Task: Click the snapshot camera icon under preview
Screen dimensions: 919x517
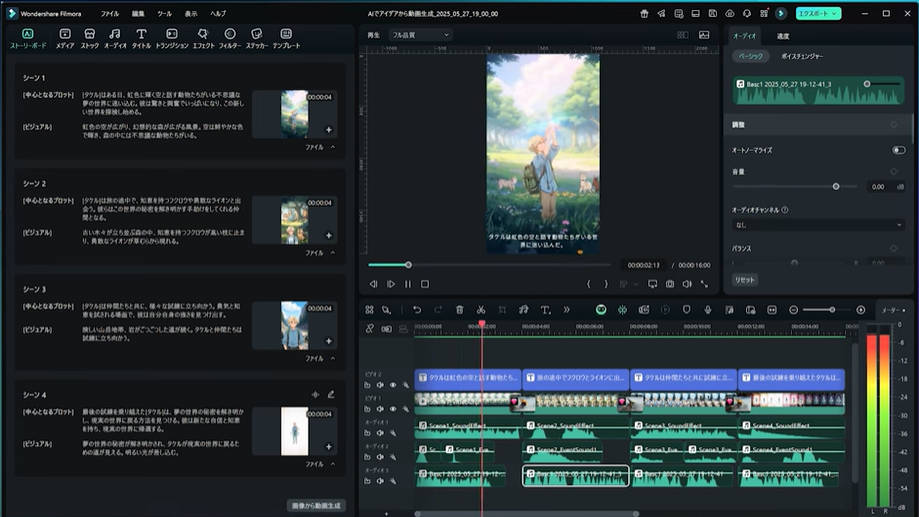Action: 670,284
